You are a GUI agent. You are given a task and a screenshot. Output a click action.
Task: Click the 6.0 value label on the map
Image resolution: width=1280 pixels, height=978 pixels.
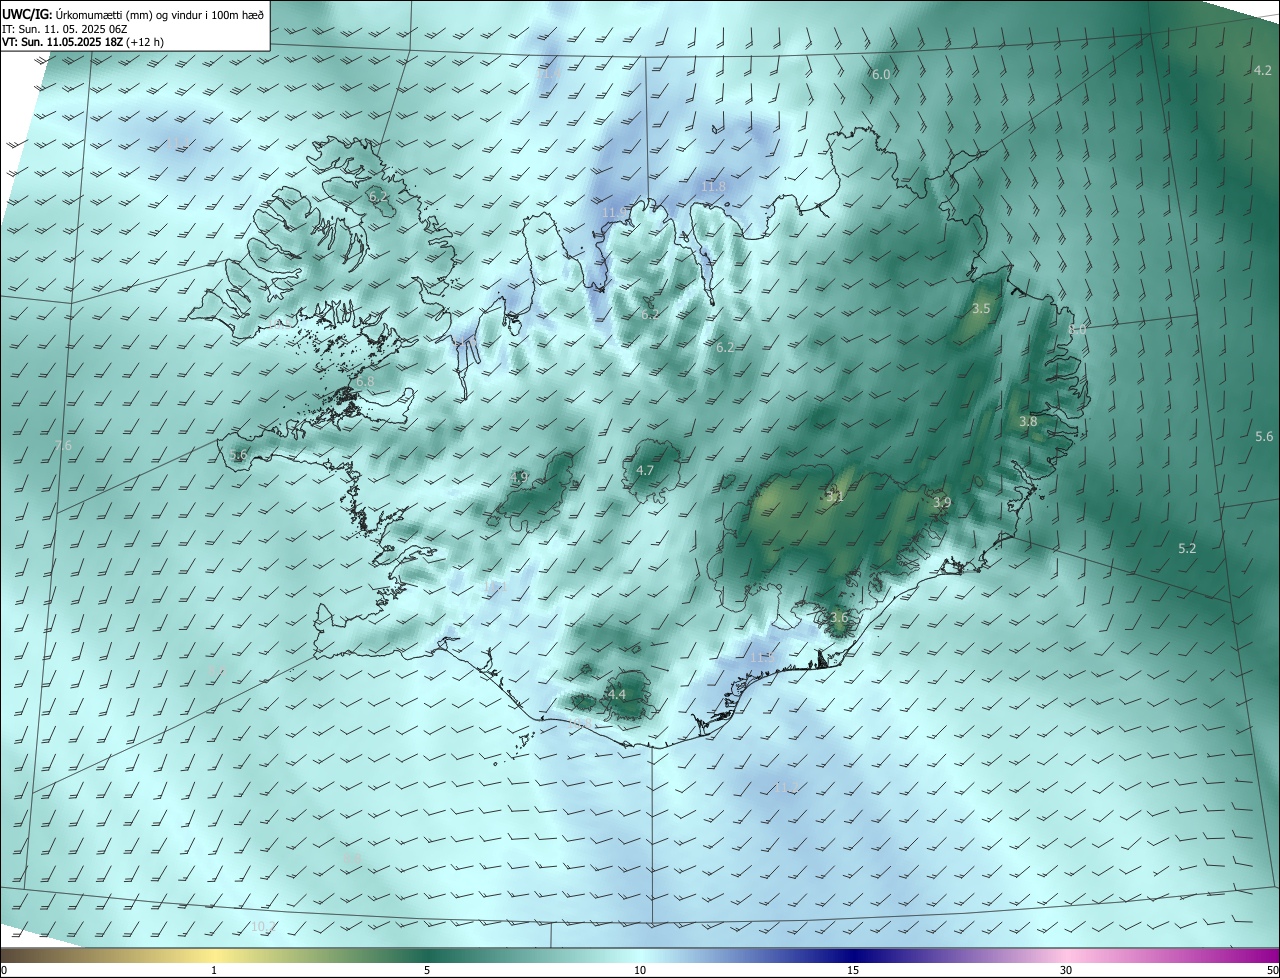click(881, 75)
